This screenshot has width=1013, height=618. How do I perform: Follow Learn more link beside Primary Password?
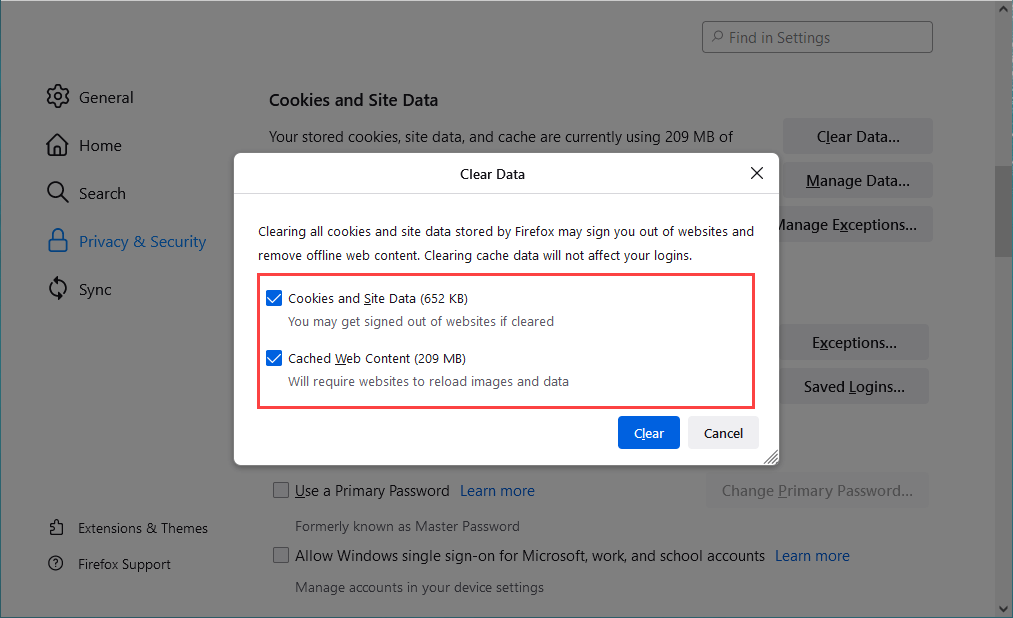[497, 491]
